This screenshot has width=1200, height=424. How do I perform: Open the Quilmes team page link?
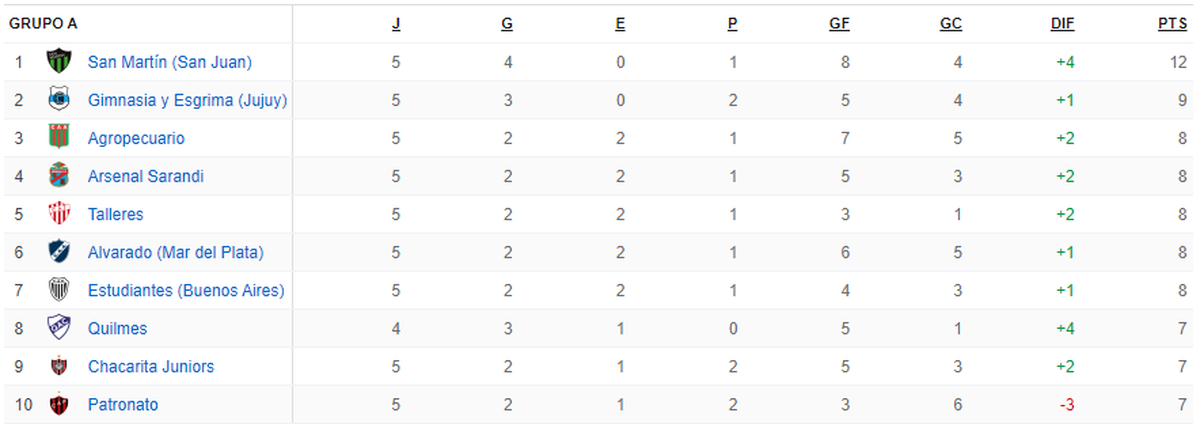tap(118, 328)
